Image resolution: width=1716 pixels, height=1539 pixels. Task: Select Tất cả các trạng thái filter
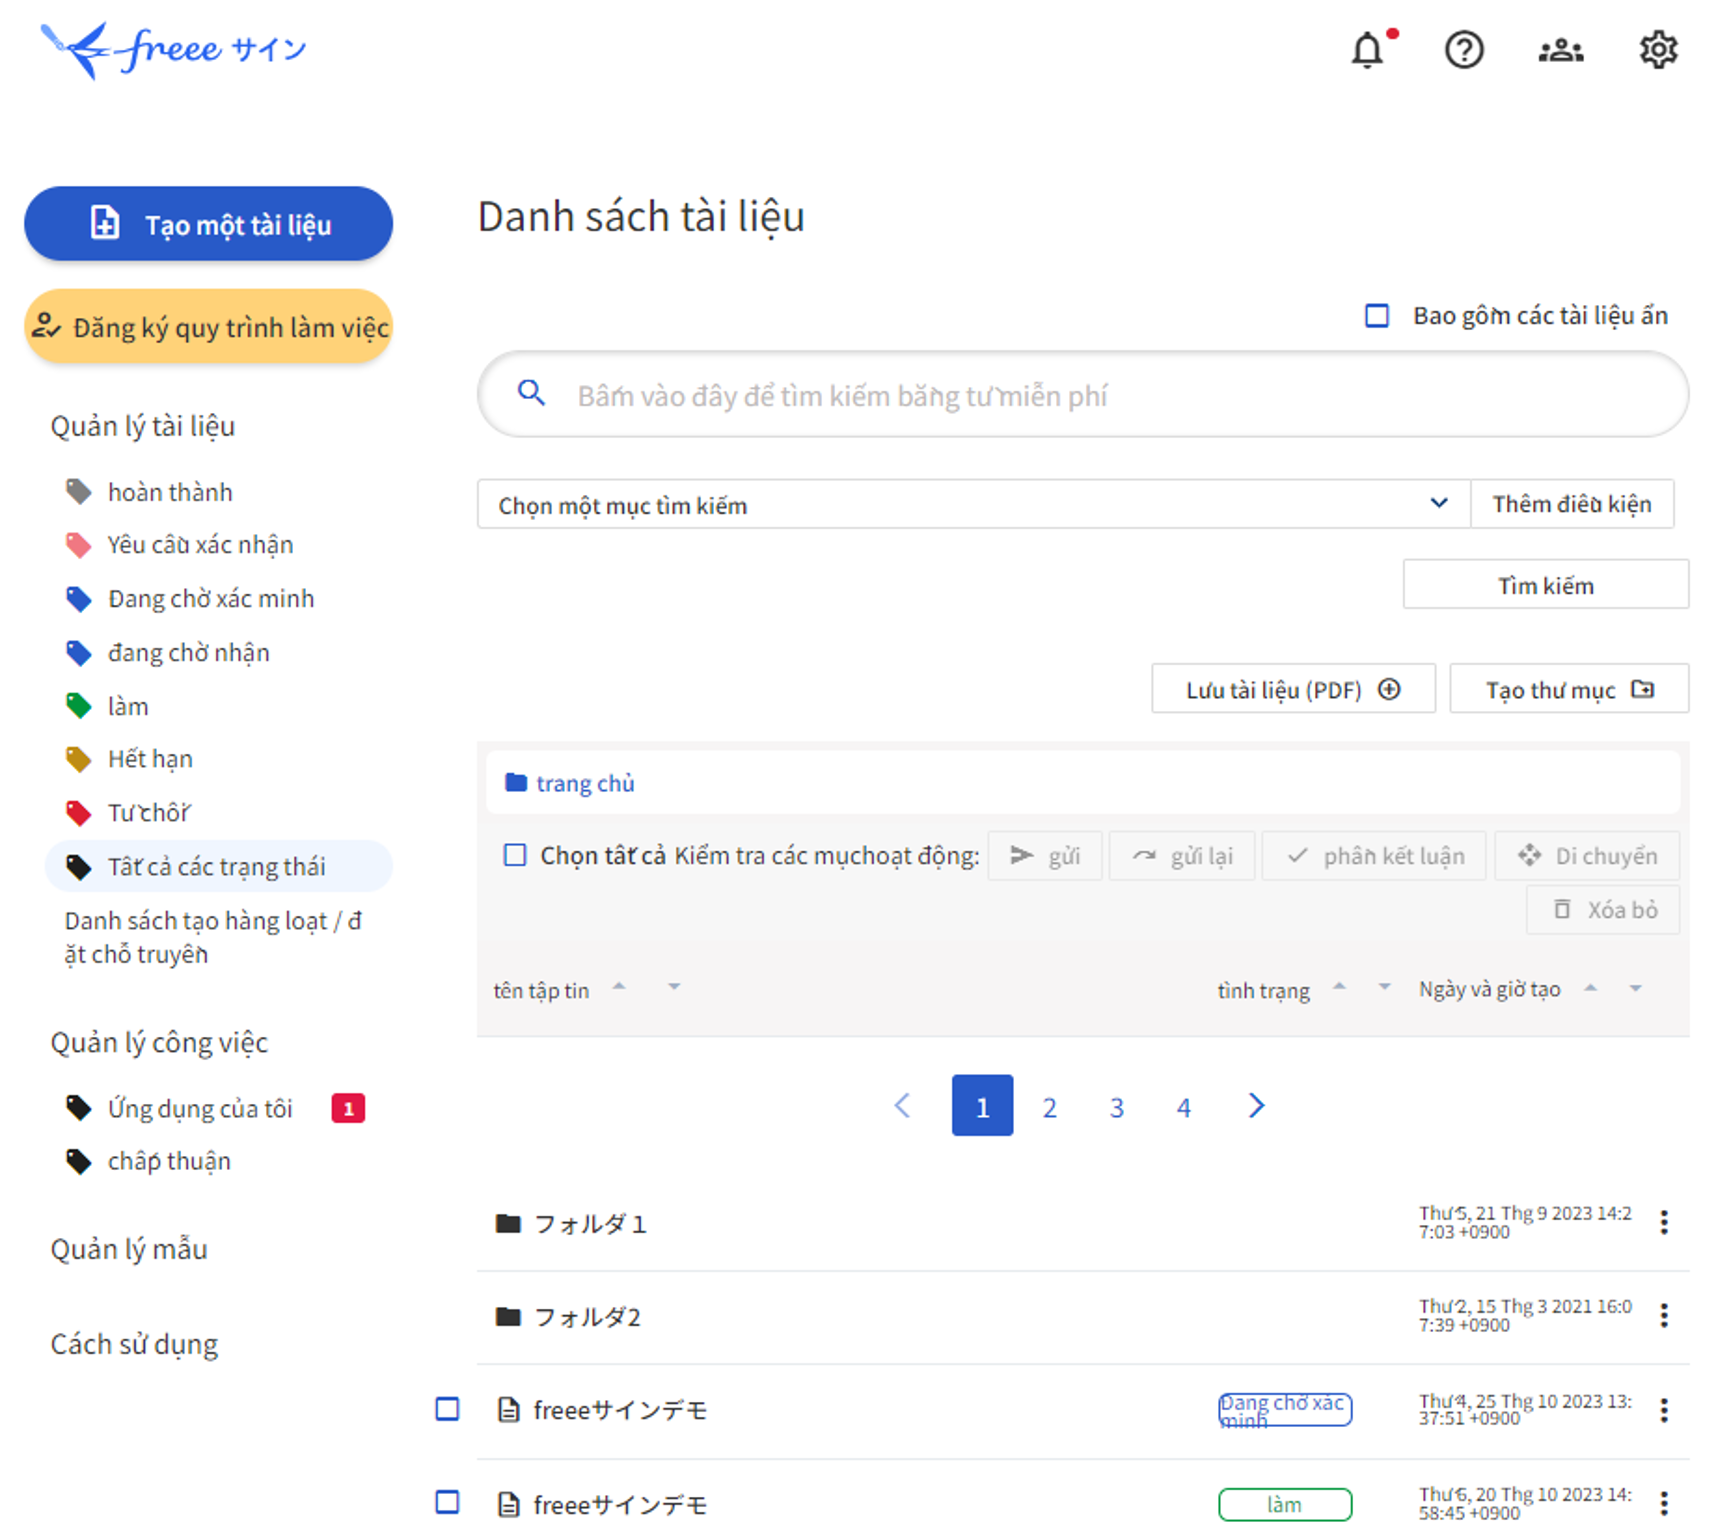[x=218, y=866]
